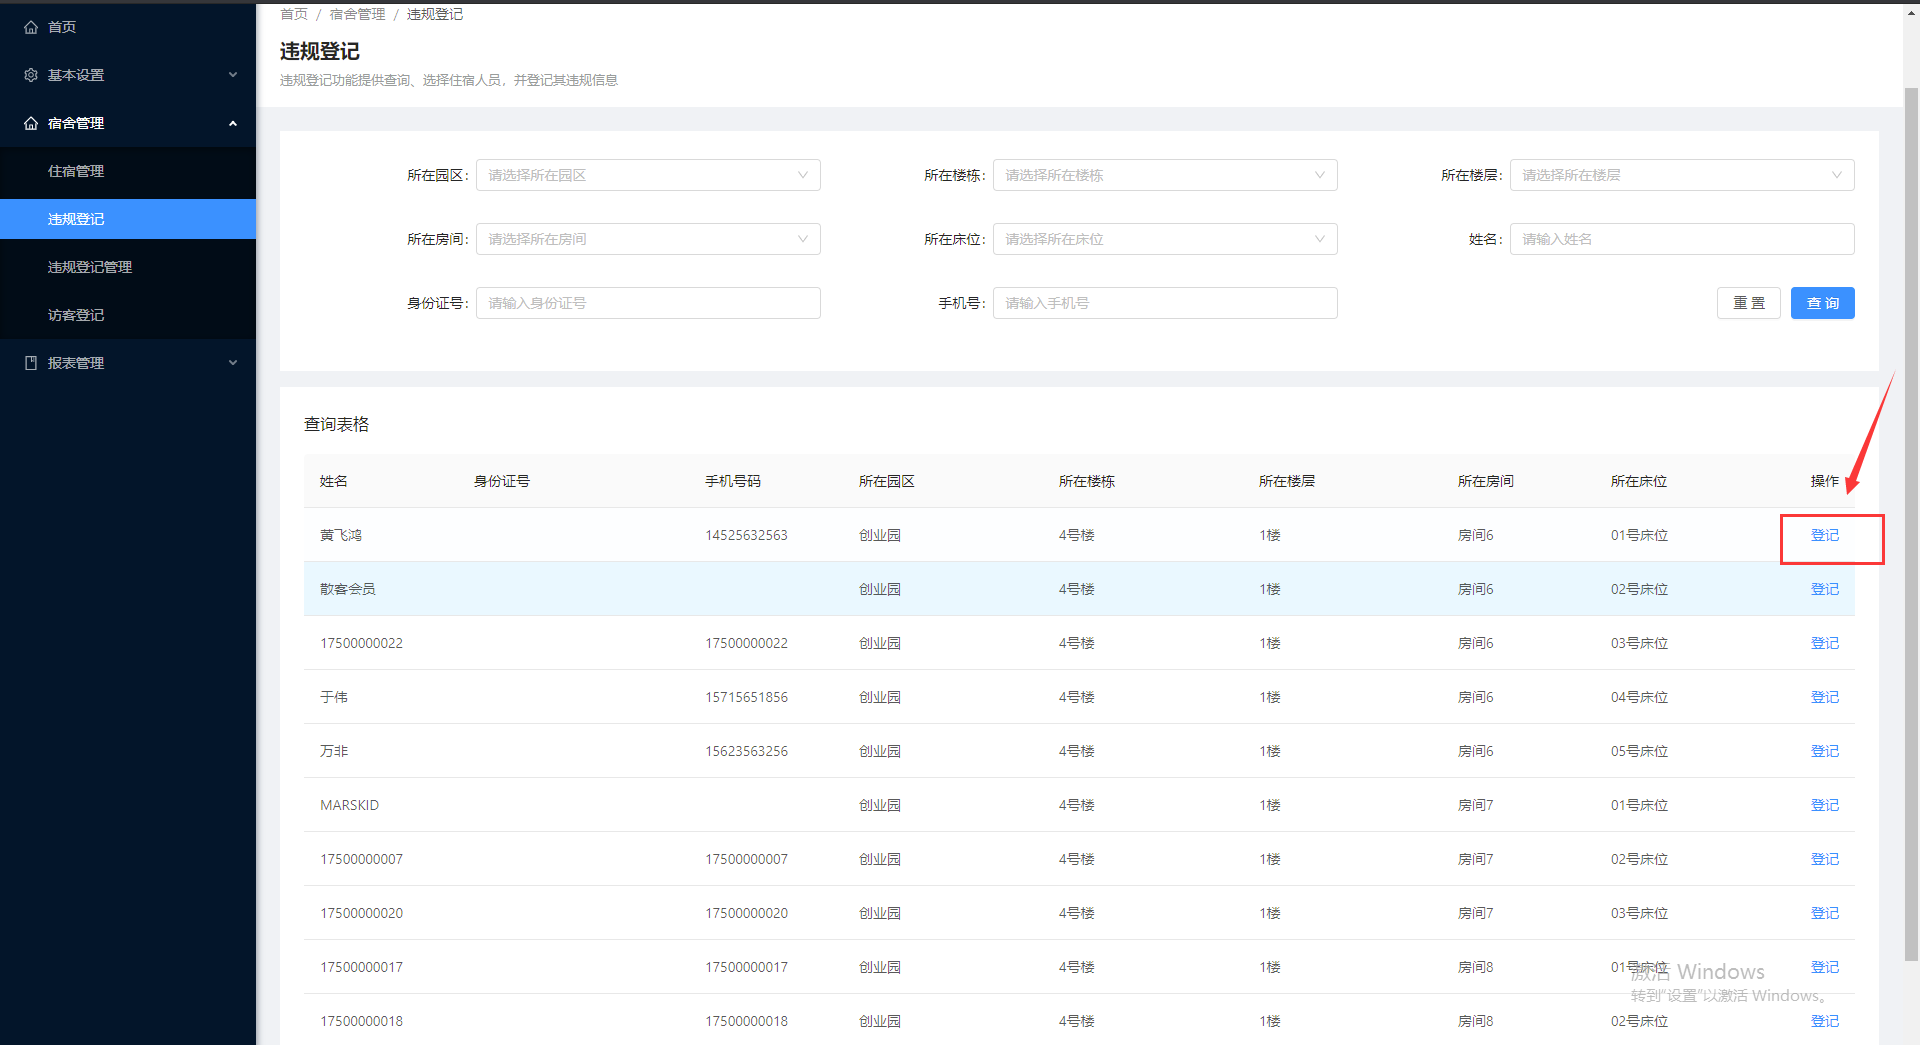Click 登记 for name 17500000017
This screenshot has height=1045, width=1920.
click(x=1825, y=967)
